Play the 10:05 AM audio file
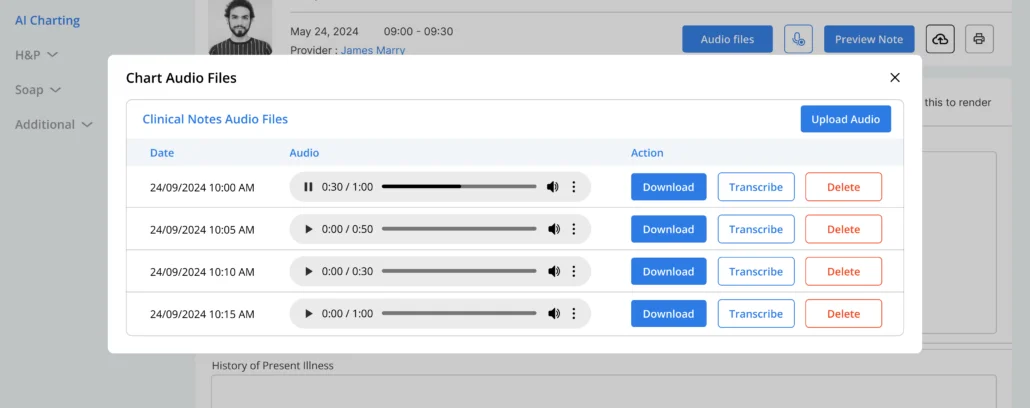 pos(308,229)
